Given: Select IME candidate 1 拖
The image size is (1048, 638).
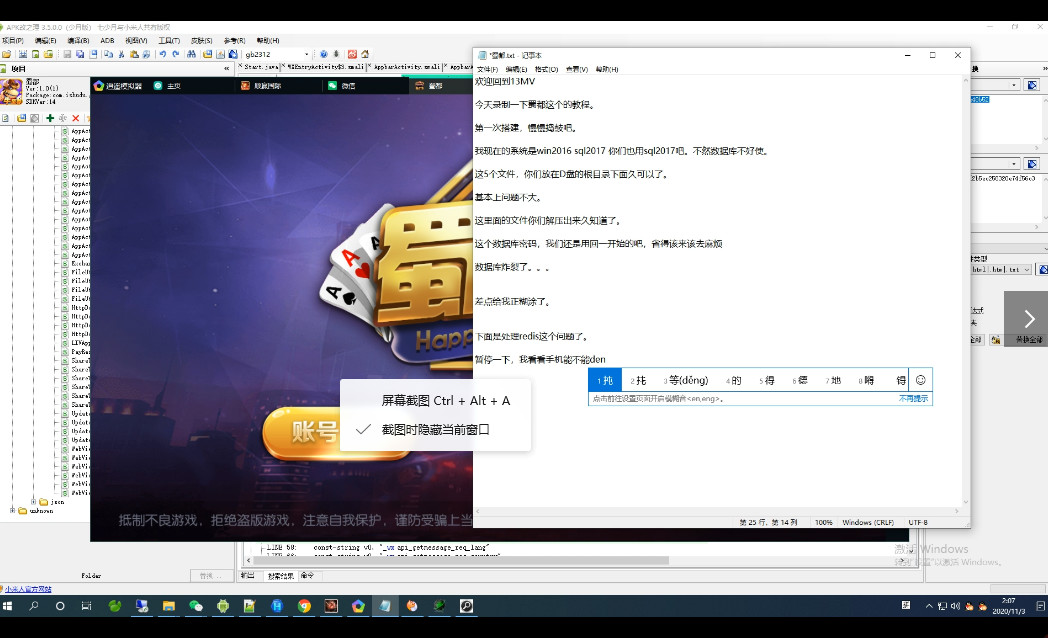Looking at the screenshot, I should (605, 380).
